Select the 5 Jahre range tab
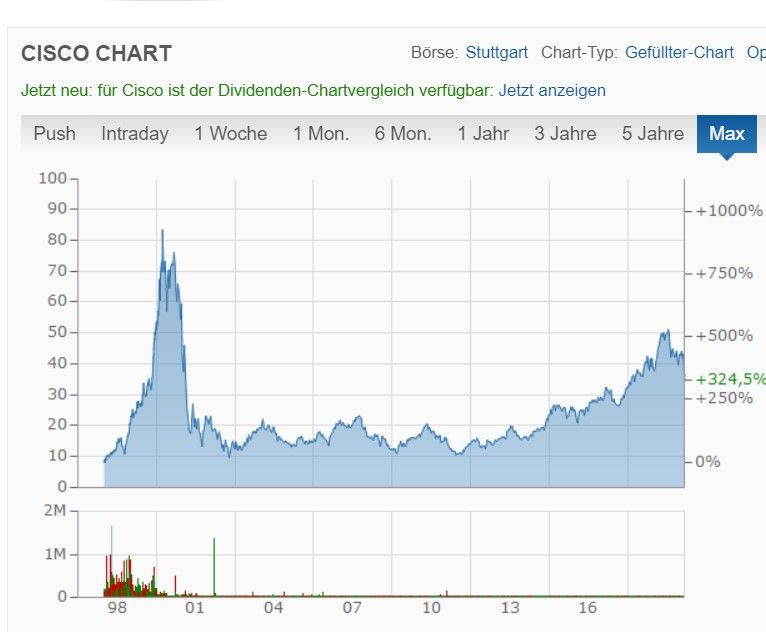Screen dimensions: 766x632 [653, 133]
